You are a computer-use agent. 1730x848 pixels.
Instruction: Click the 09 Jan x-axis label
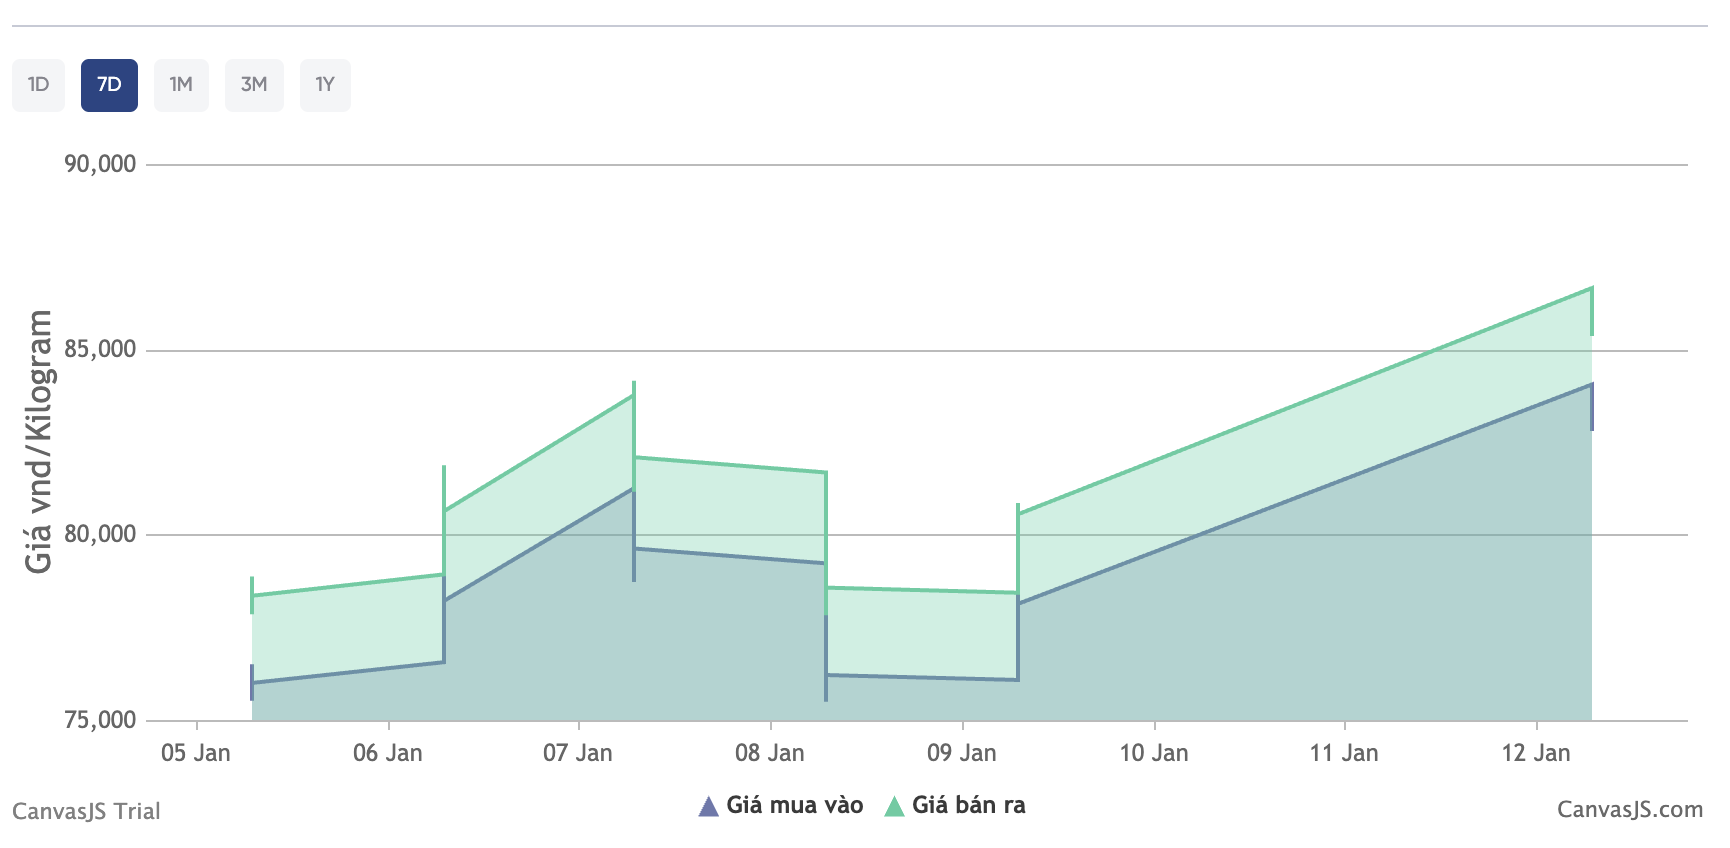[962, 753]
